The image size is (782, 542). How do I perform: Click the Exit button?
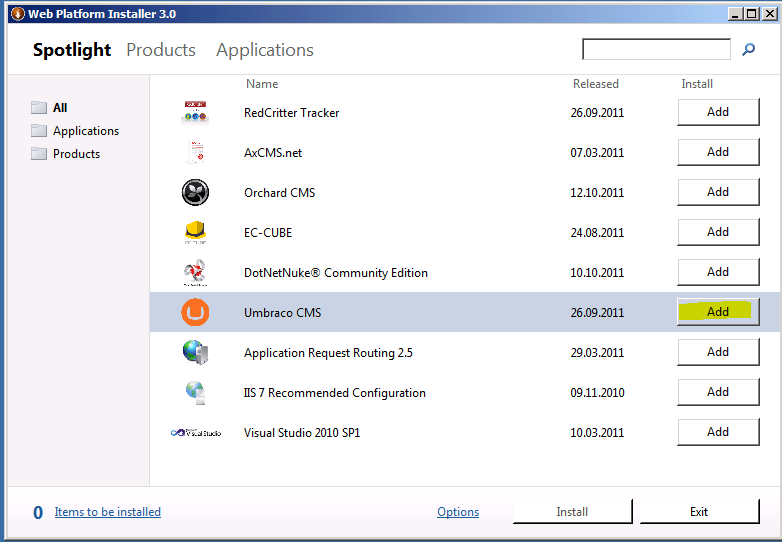tap(699, 512)
